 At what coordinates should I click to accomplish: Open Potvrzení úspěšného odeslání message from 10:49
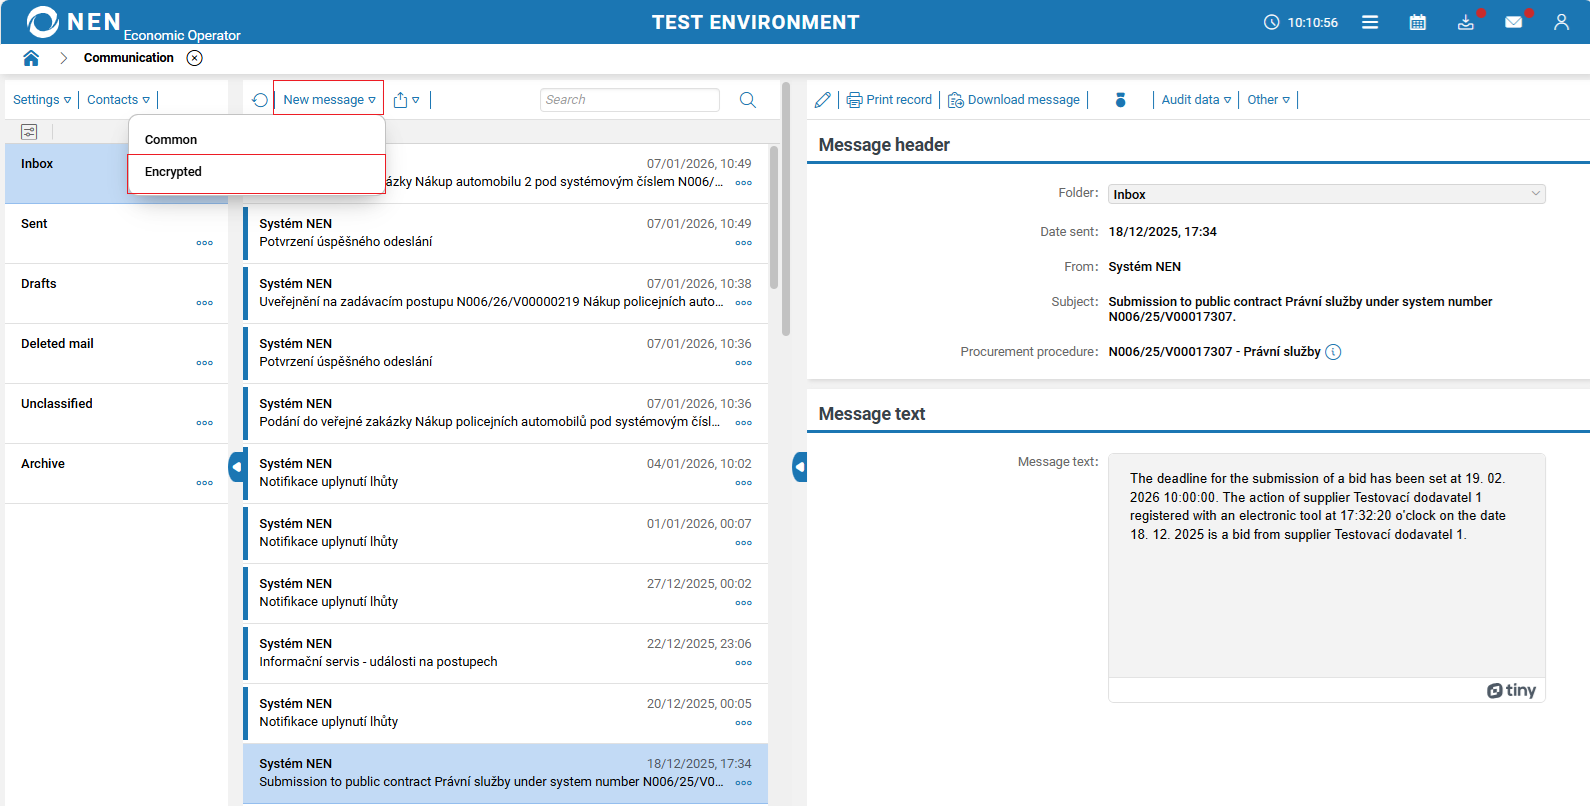[x=505, y=233]
